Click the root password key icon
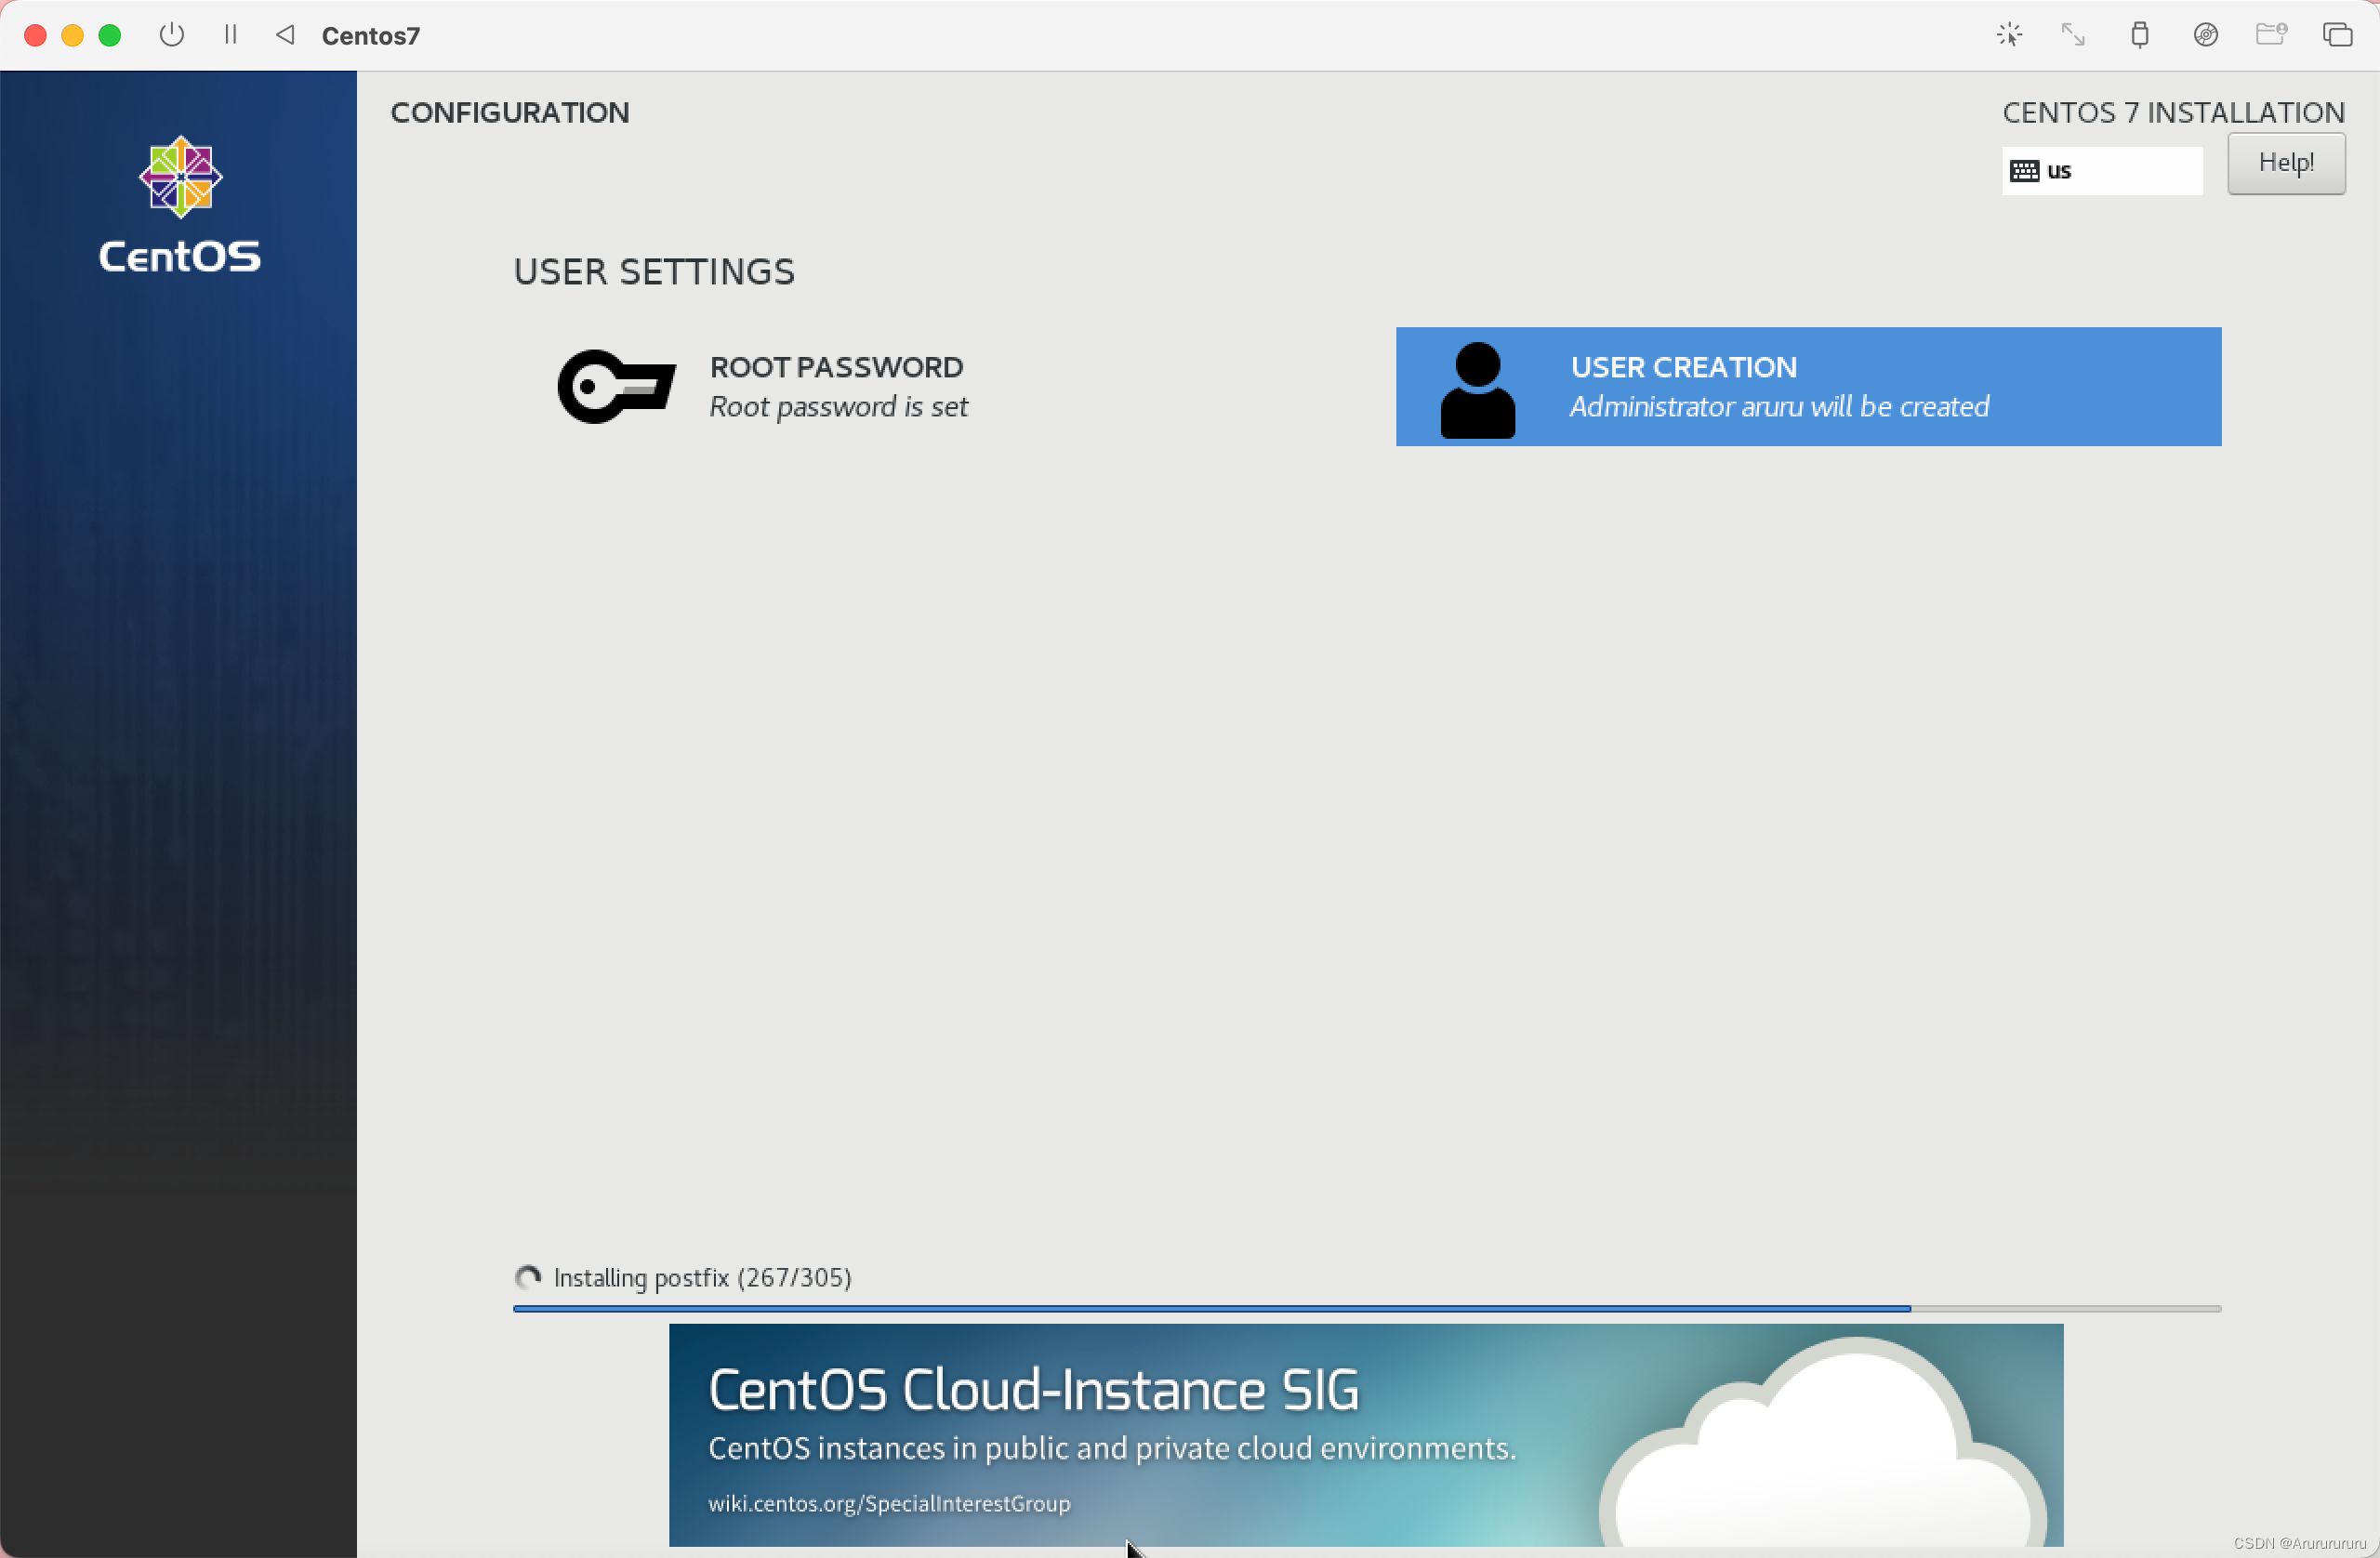 pos(617,387)
